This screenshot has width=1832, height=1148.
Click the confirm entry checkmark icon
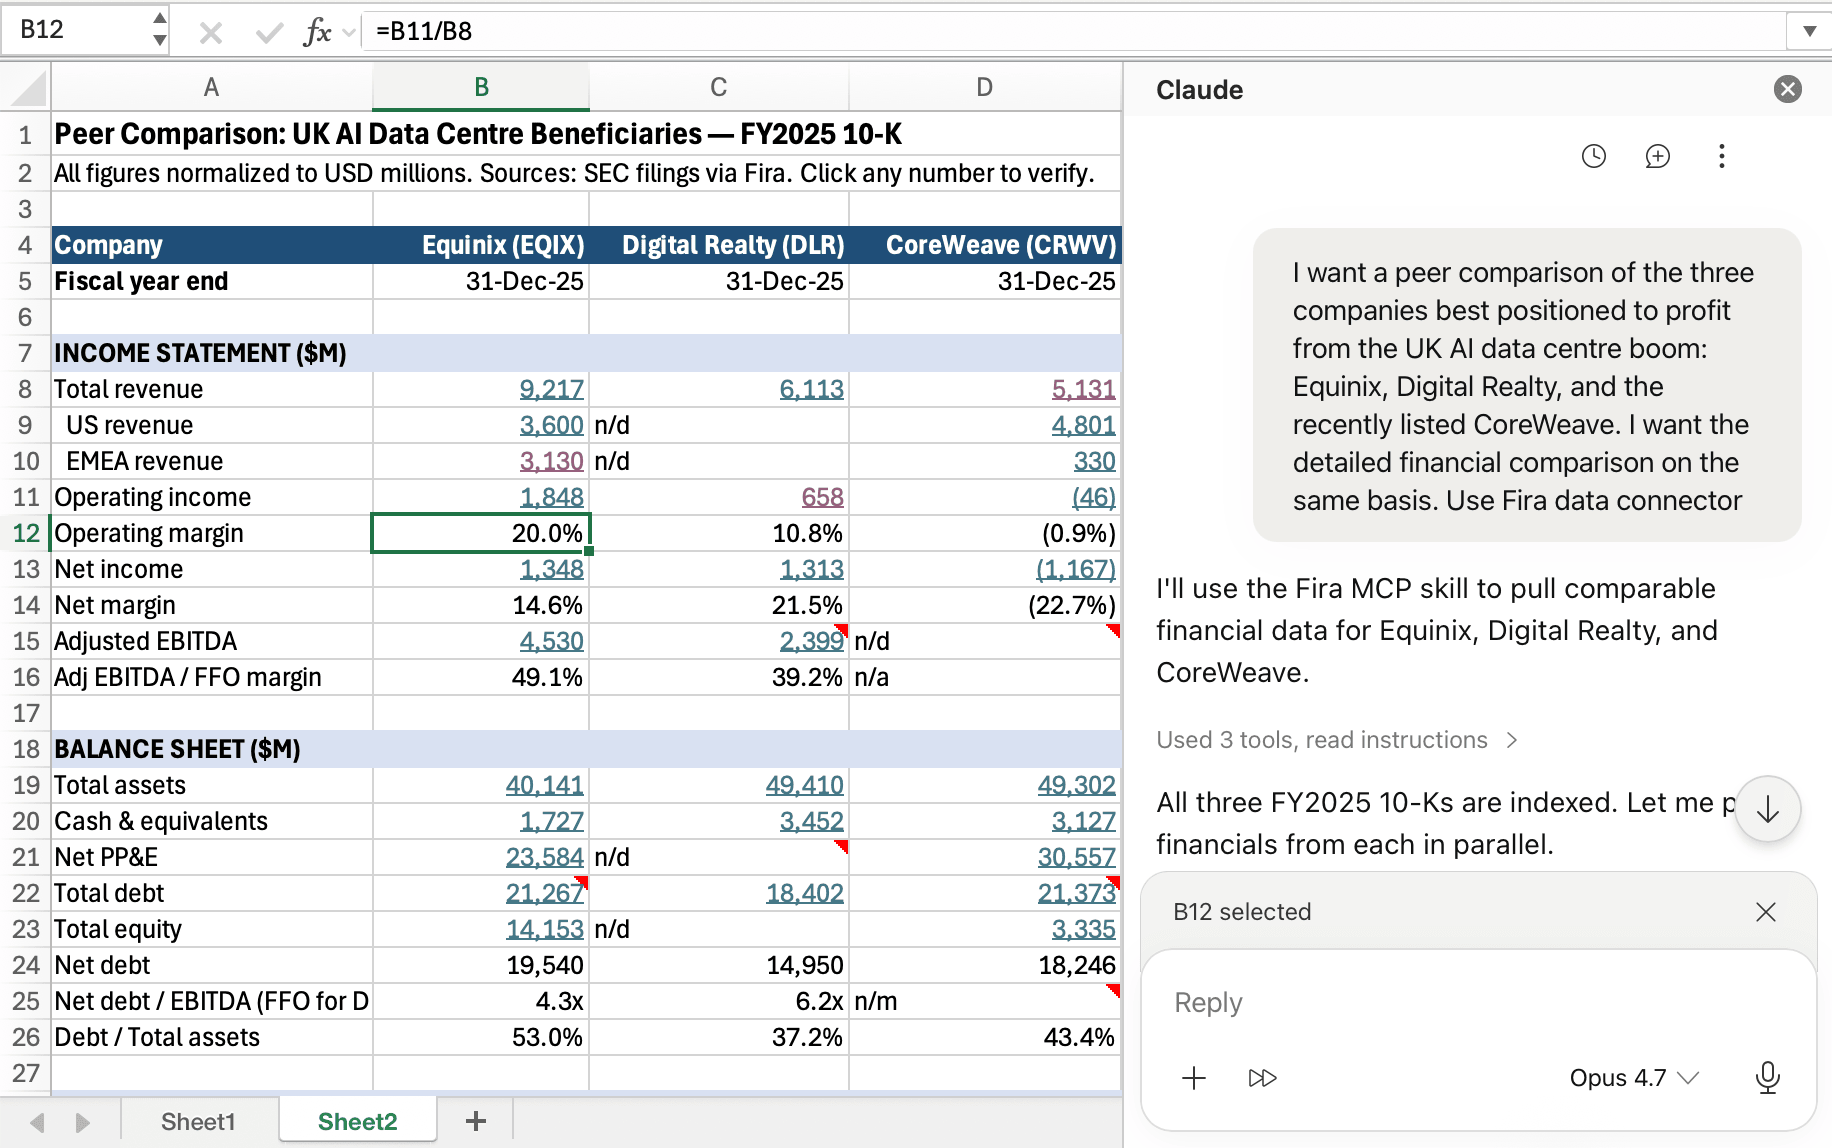268,32
